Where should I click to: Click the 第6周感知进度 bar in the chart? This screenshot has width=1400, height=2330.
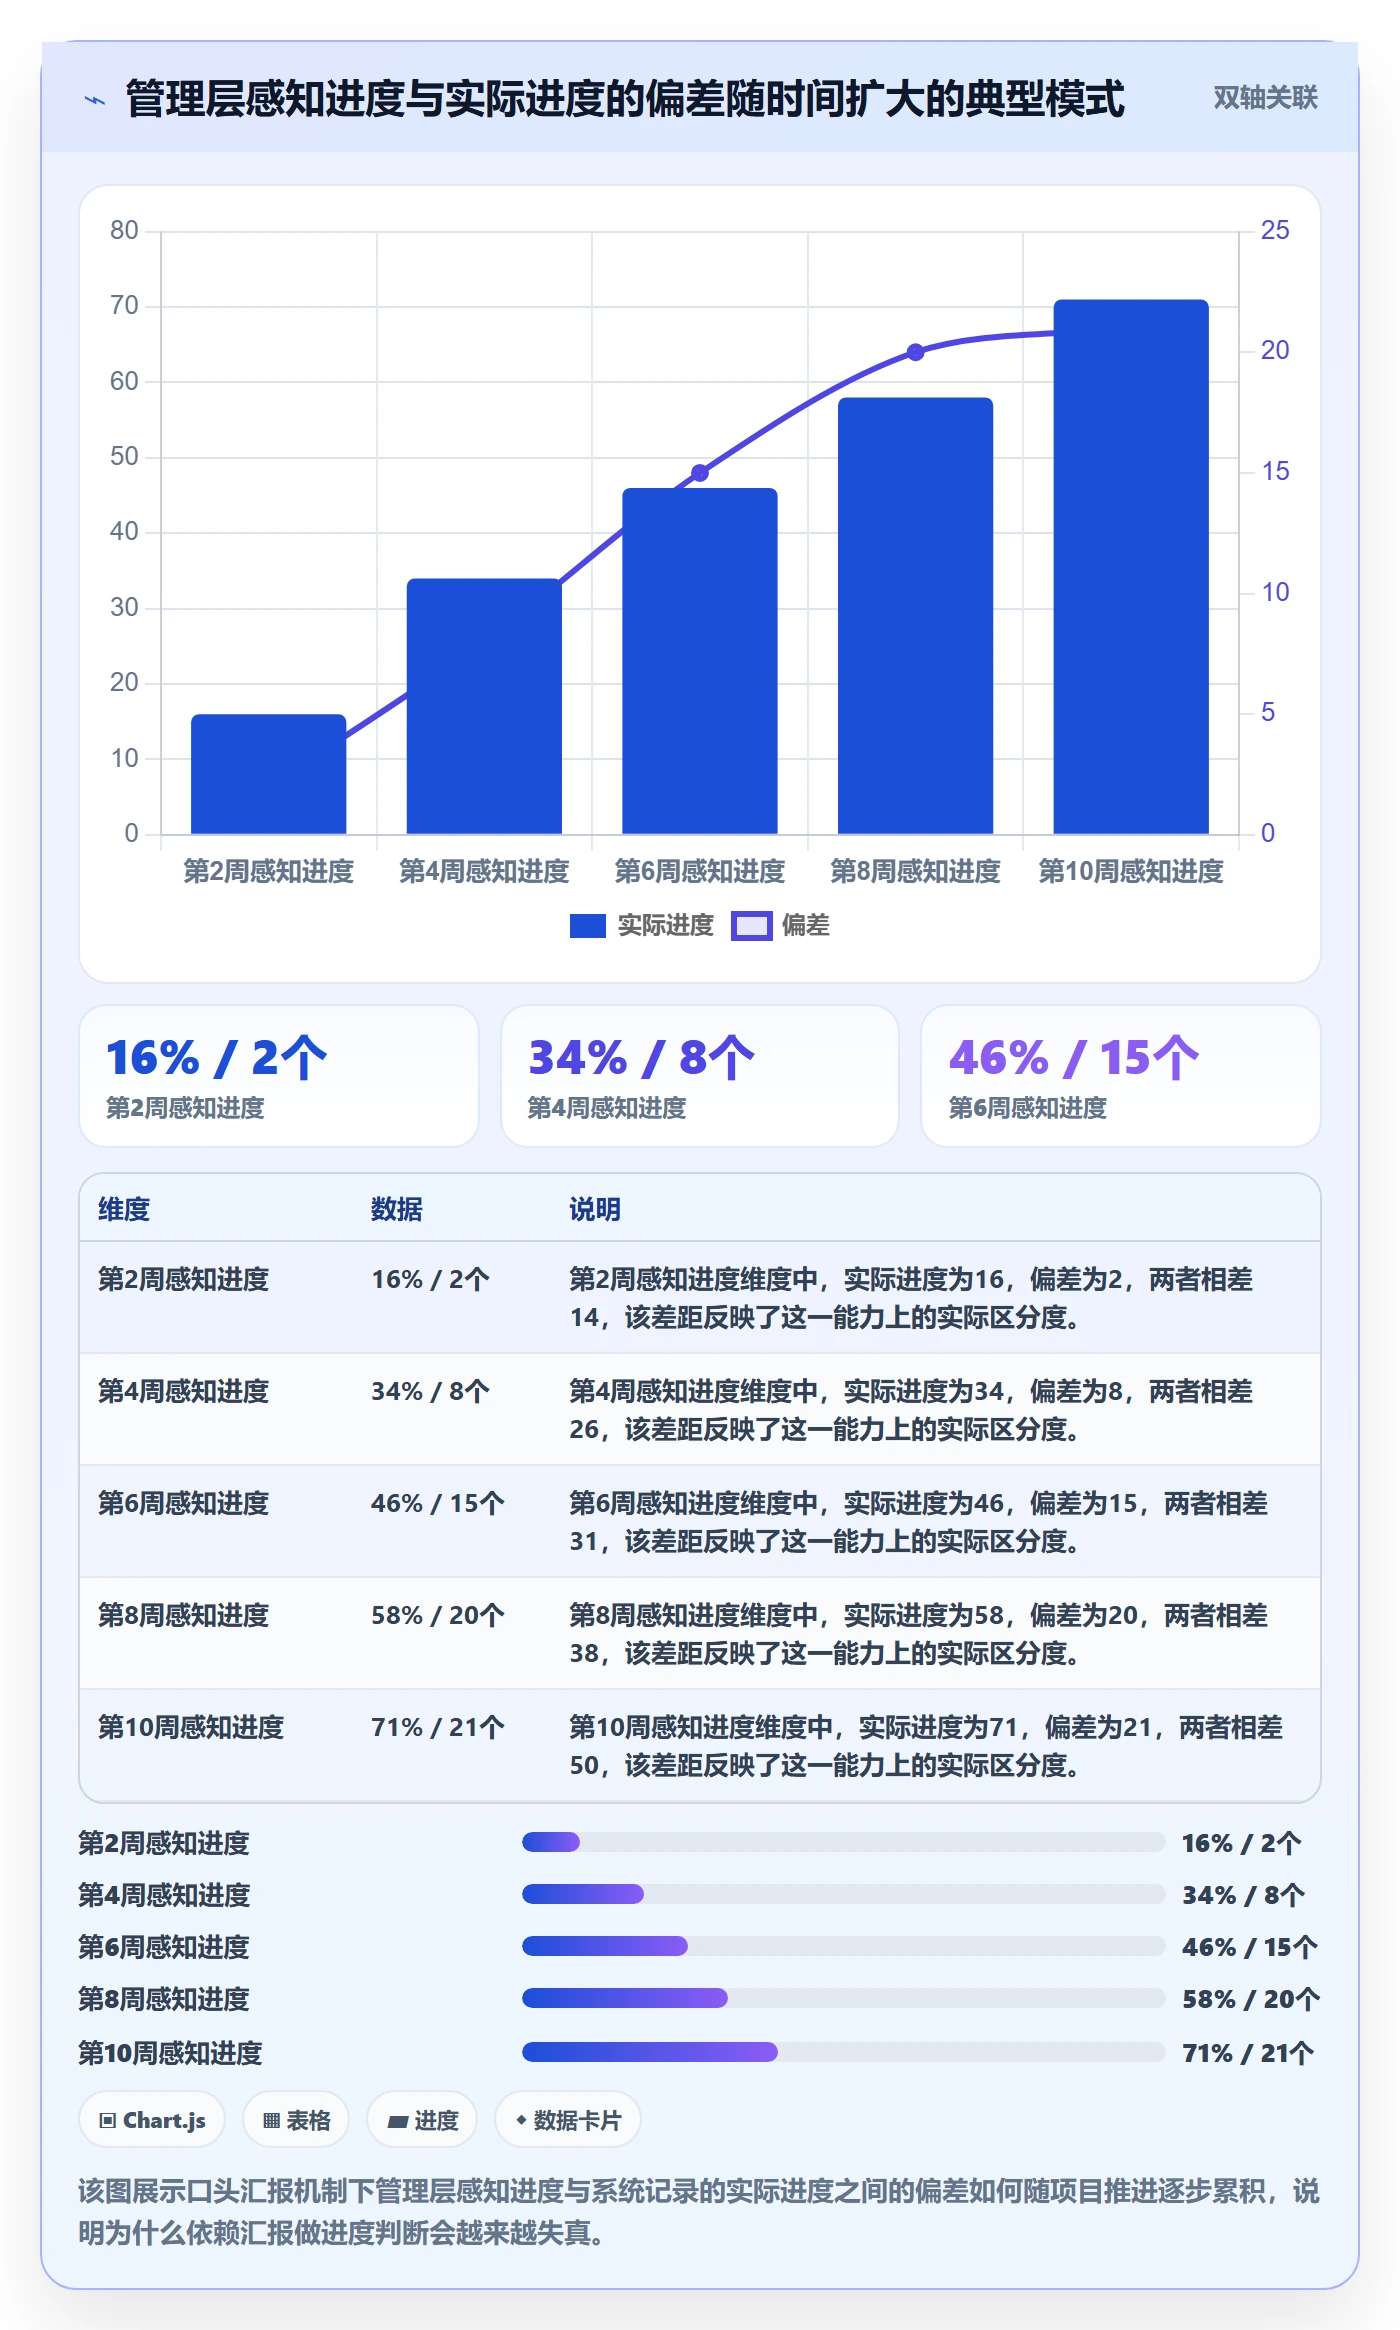[700, 661]
